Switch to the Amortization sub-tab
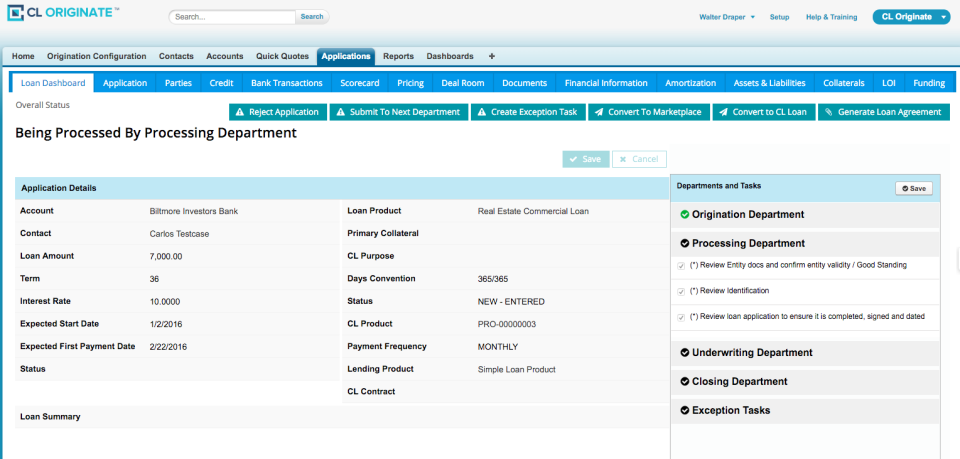Screen dimensions: 960x459 pos(691,83)
